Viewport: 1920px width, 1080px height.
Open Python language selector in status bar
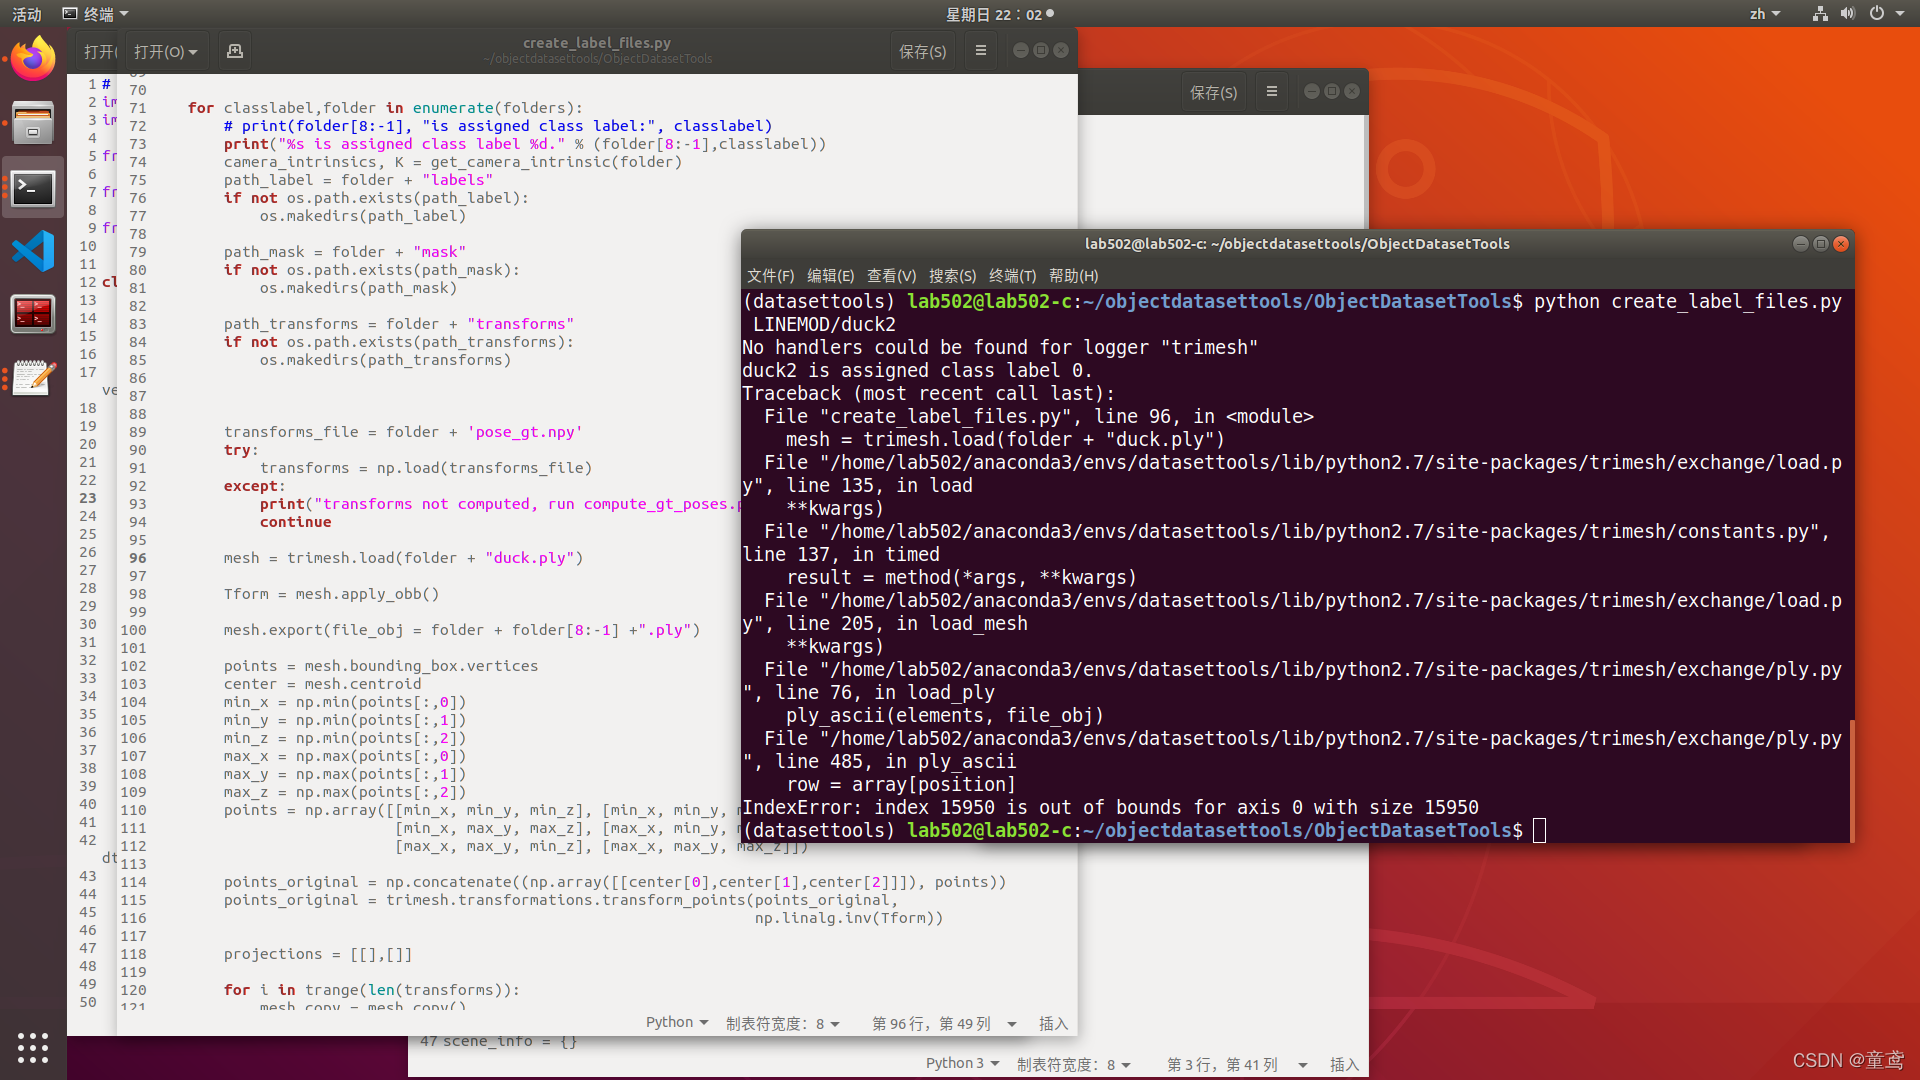coord(676,1022)
